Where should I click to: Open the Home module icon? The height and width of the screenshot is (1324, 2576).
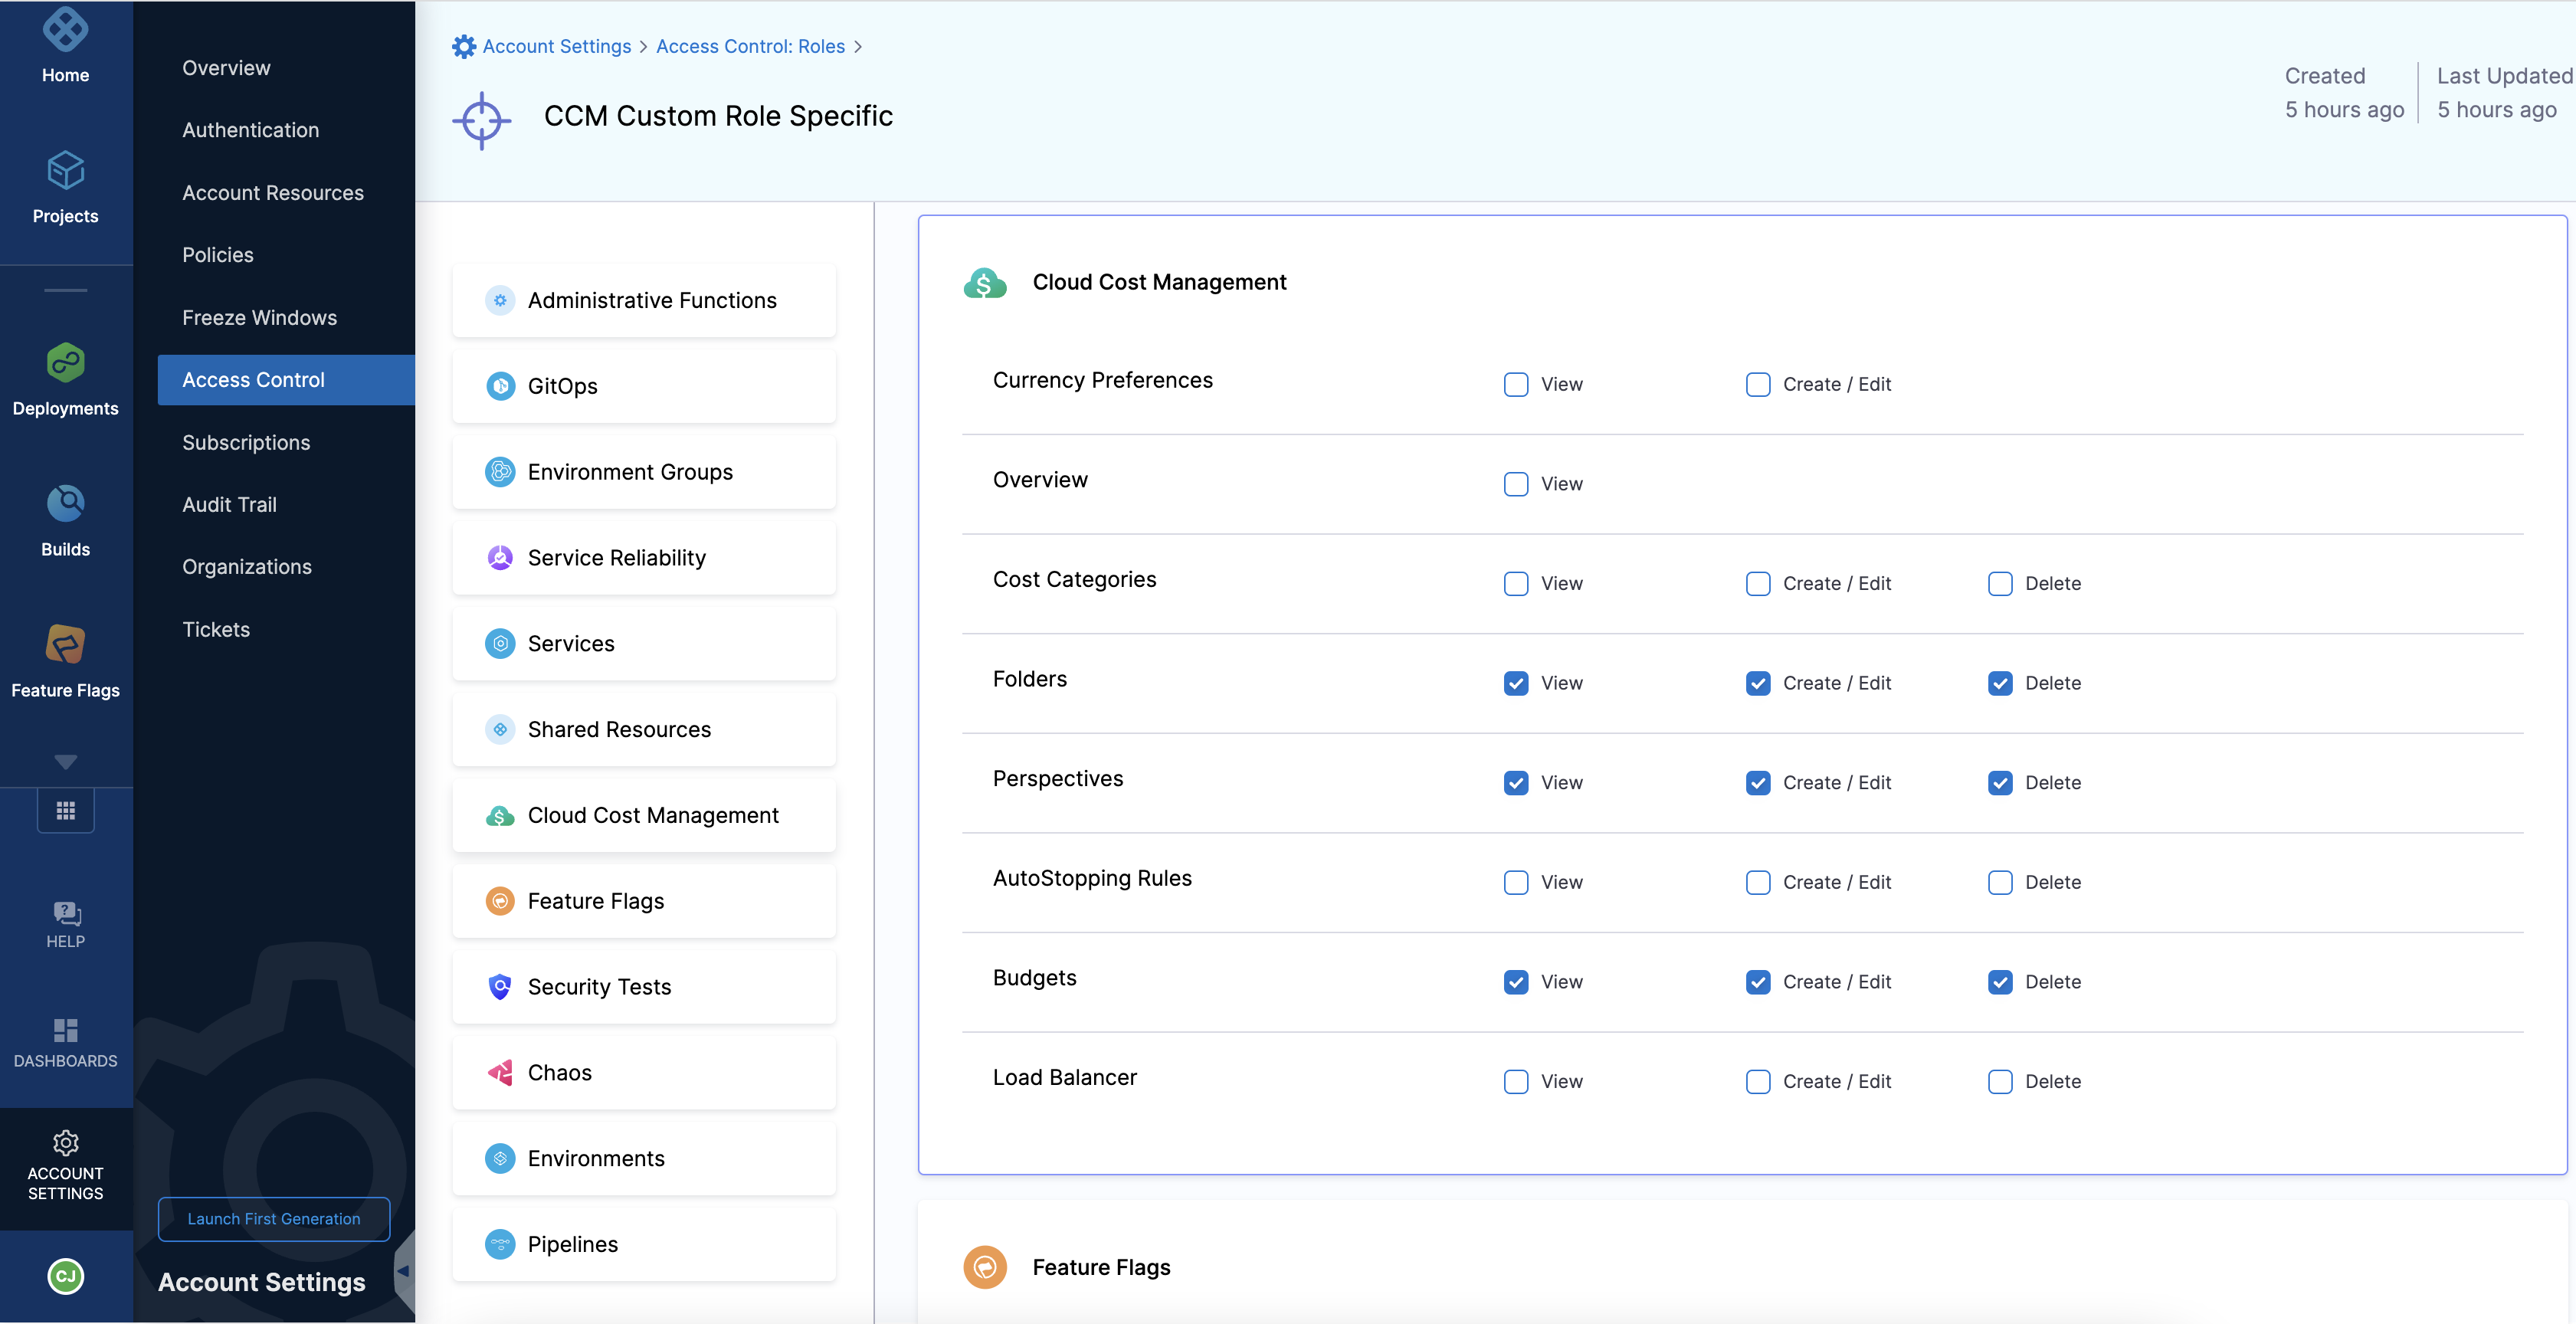click(x=65, y=30)
